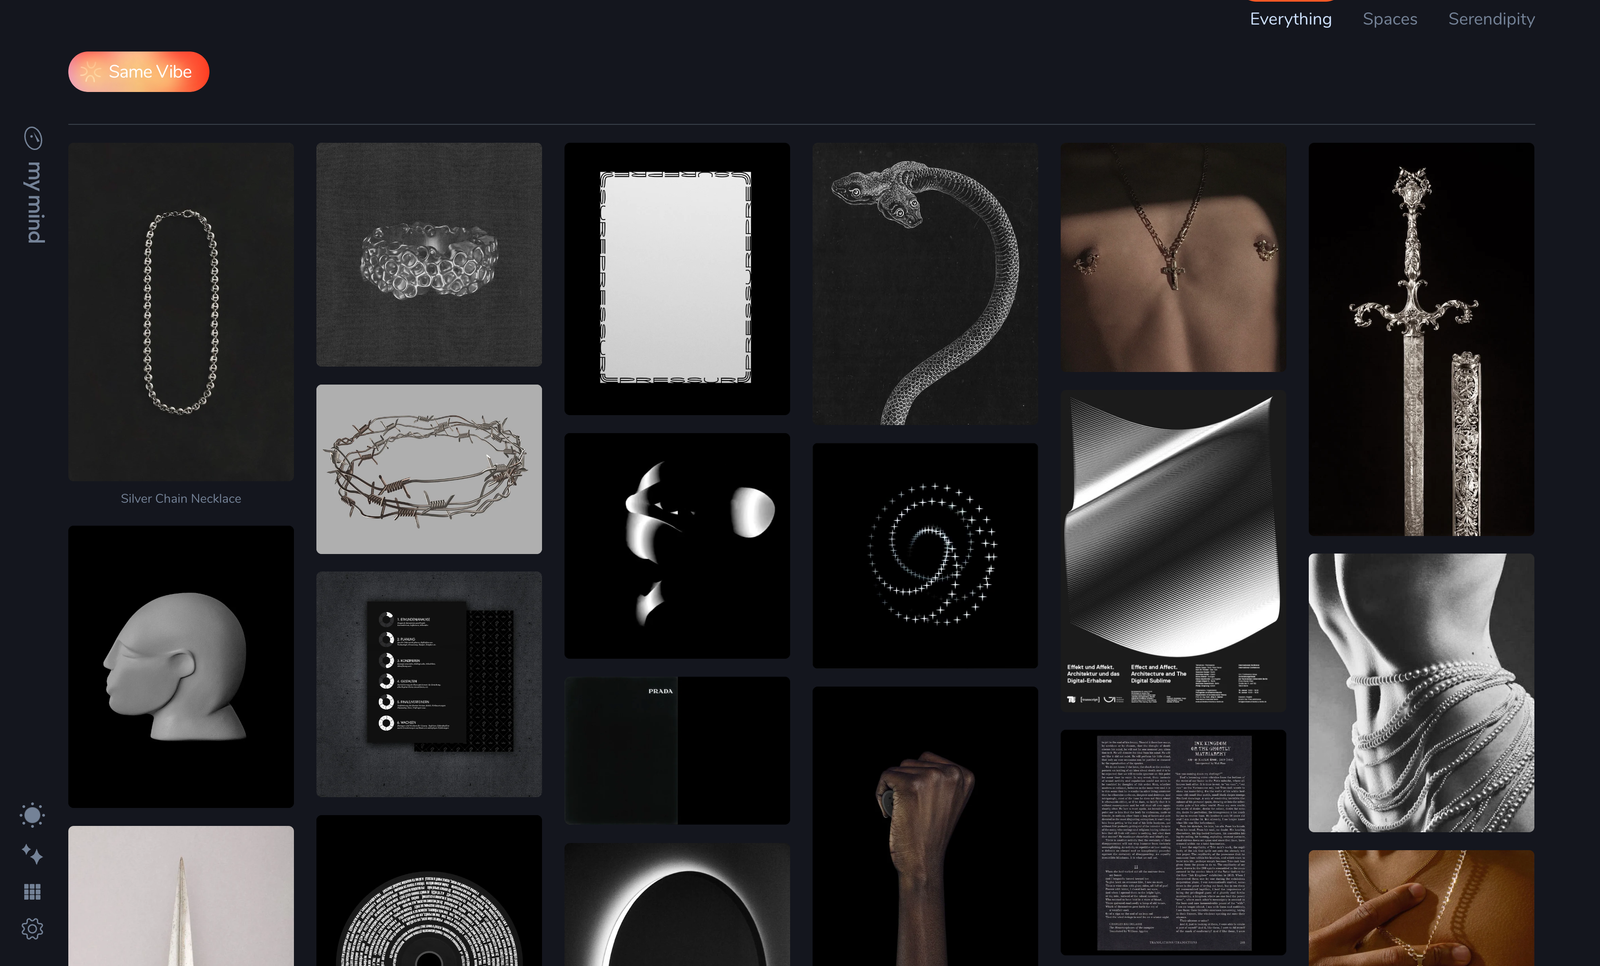Open the cross necklace on chest photo
1600x966 pixels.
(1173, 257)
